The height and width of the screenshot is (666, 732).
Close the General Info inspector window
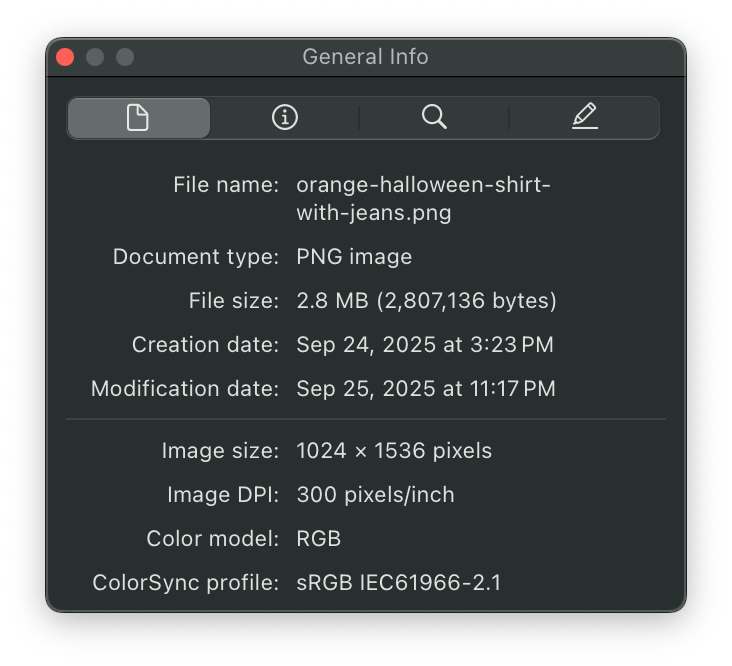66,57
